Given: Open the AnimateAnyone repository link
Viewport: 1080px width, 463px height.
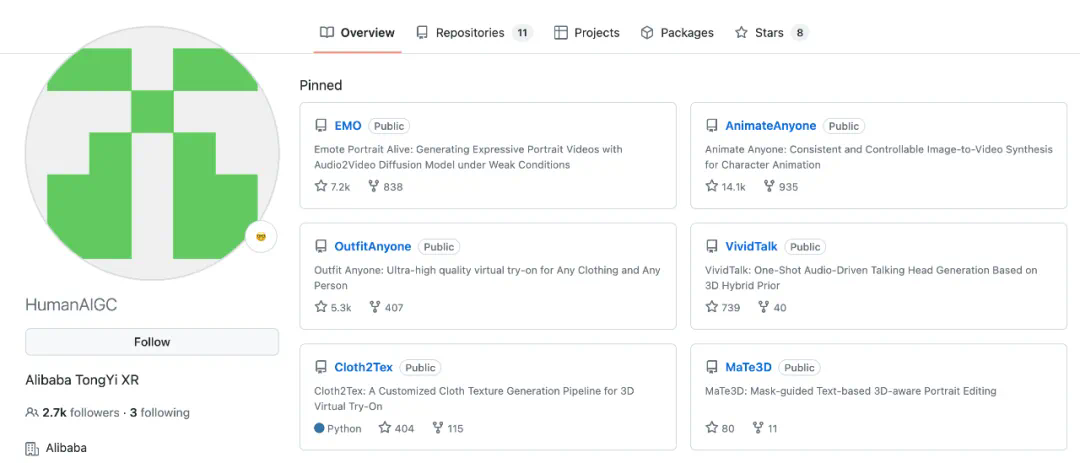Looking at the screenshot, I should coord(770,126).
